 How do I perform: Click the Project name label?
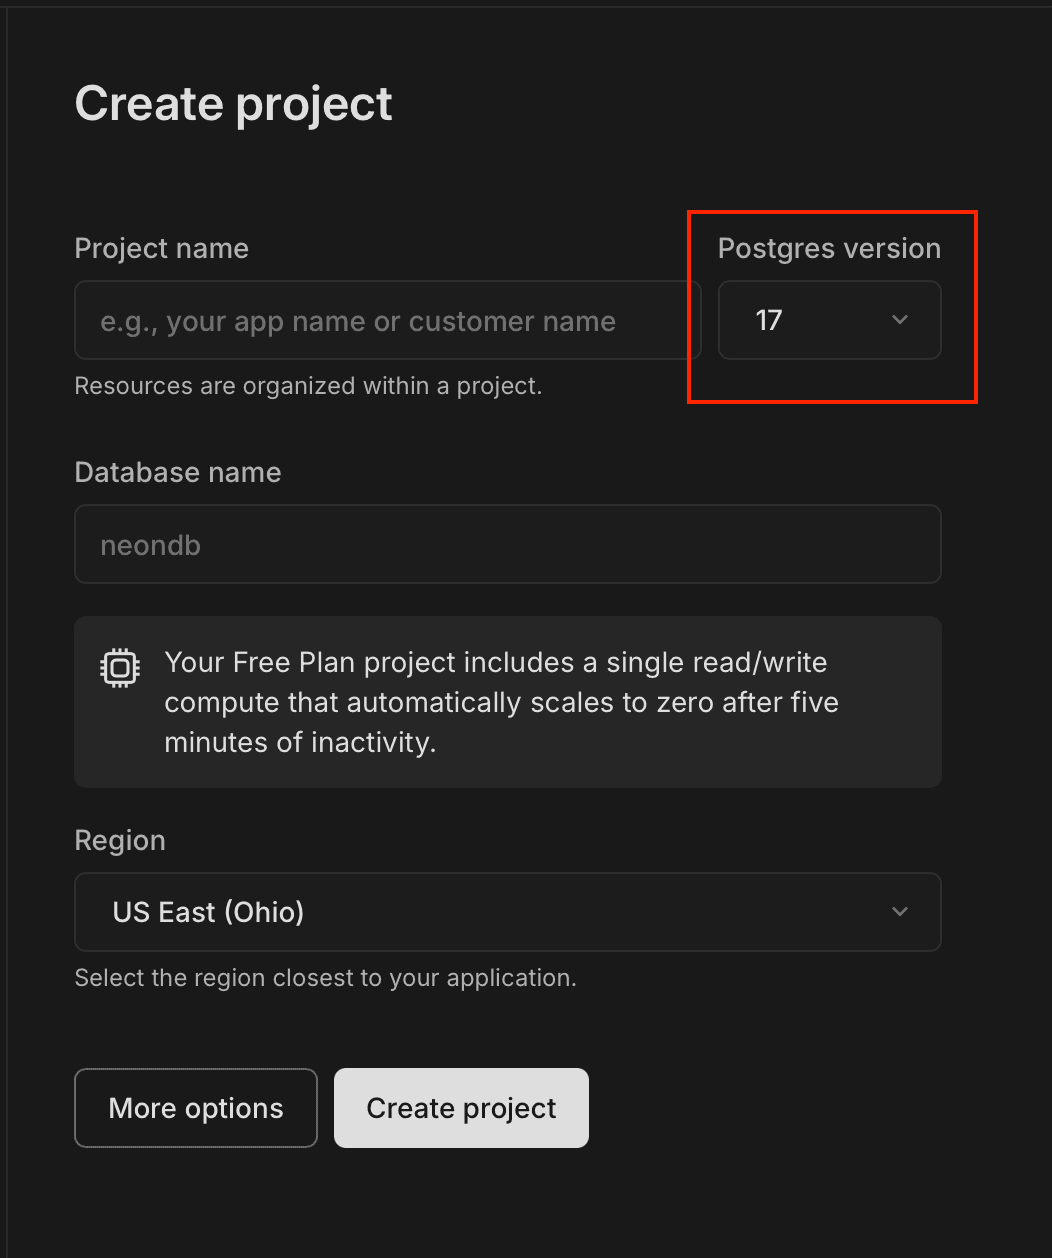[x=162, y=249]
